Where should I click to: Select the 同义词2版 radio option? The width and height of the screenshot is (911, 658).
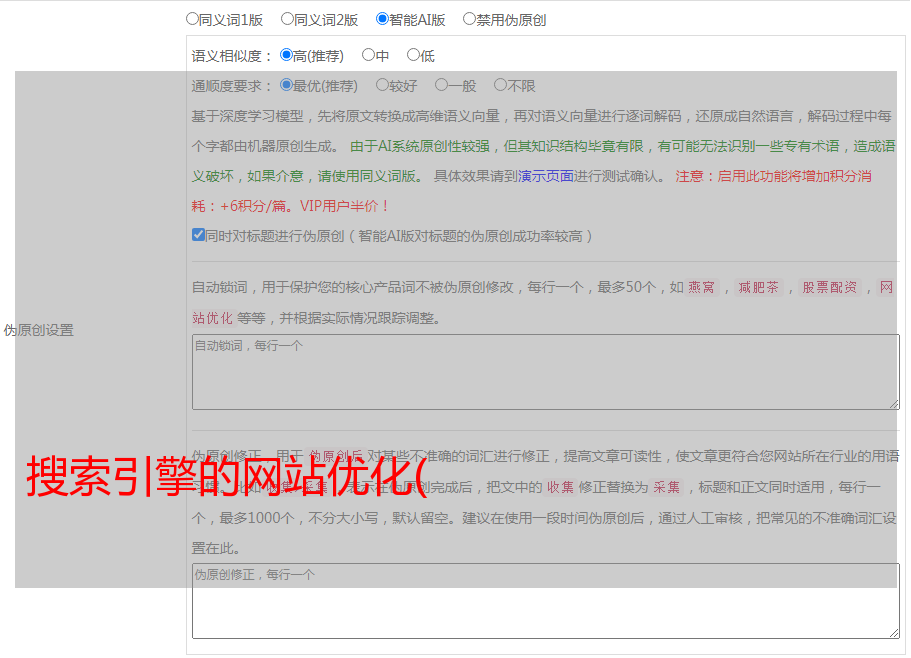point(287,19)
